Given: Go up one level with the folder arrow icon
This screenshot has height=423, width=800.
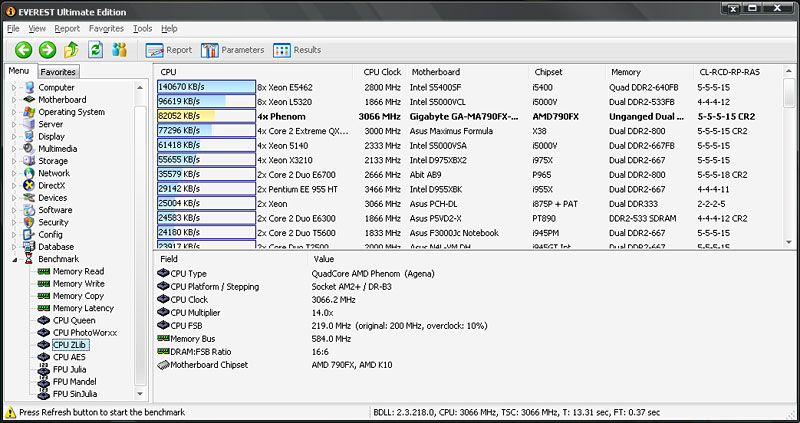Looking at the screenshot, I should [71, 49].
